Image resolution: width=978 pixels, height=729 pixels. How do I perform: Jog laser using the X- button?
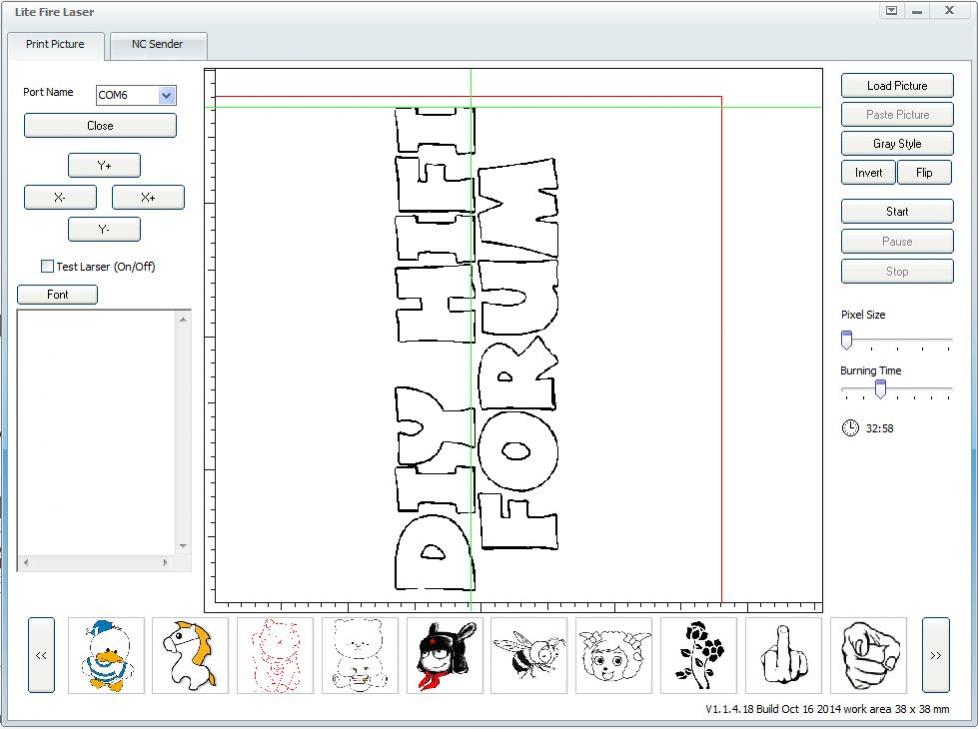pos(60,198)
